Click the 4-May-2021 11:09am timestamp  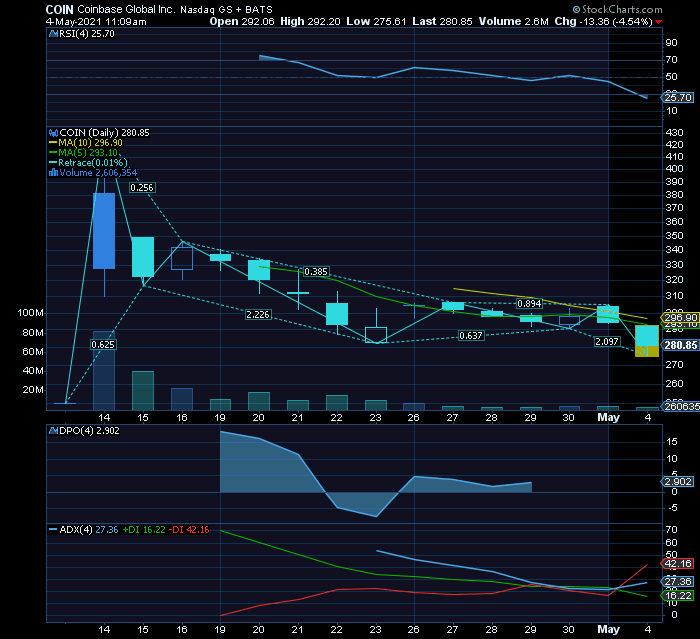96,21
